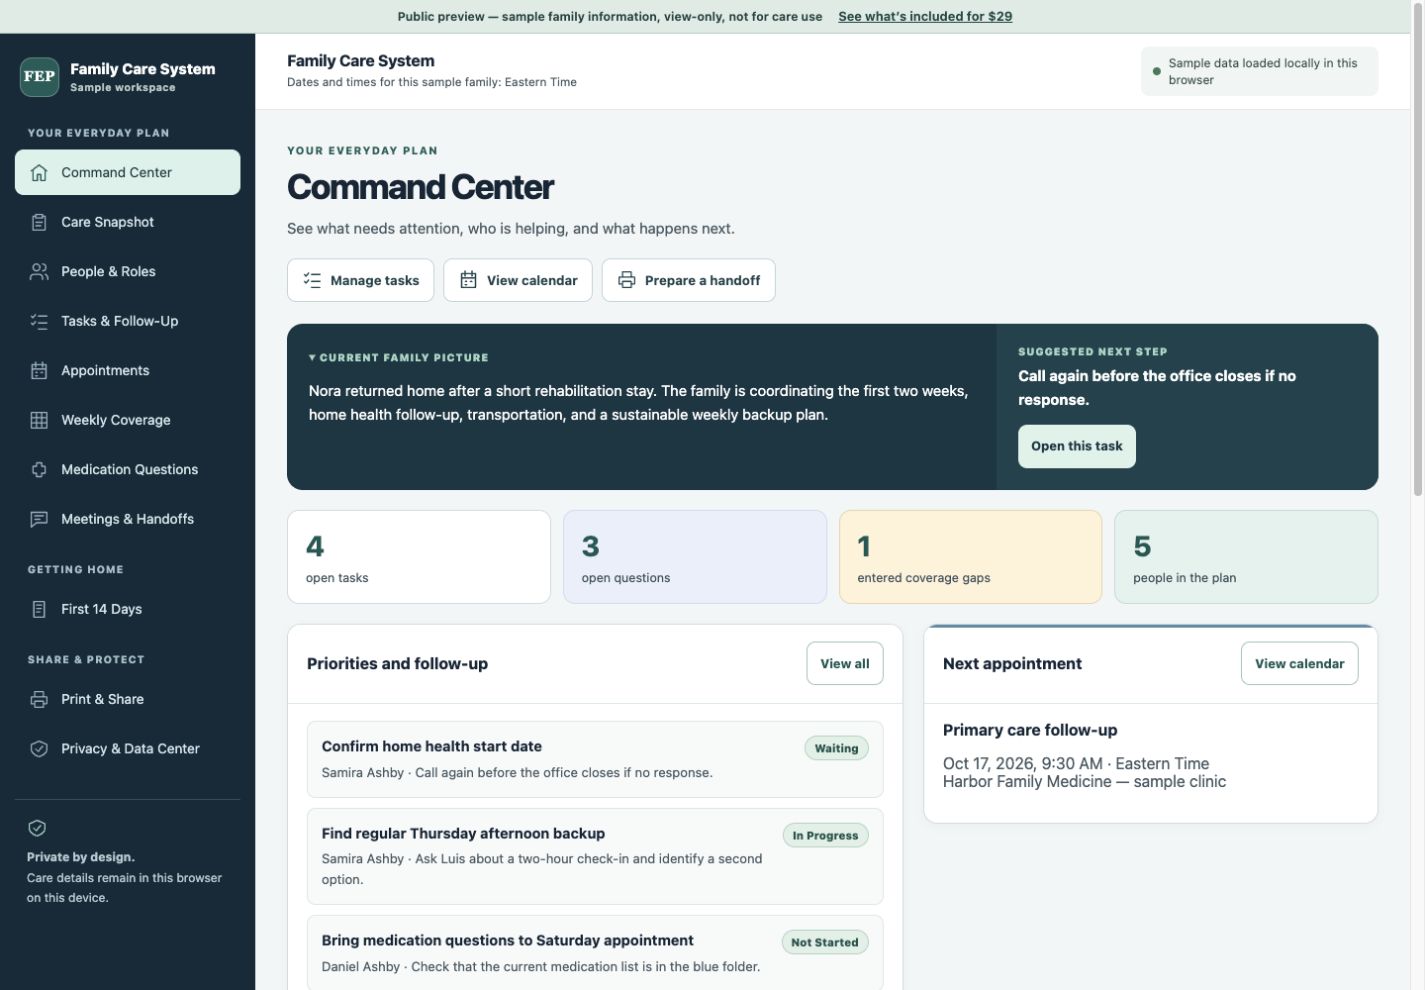Click the Appointments calendar icon in sidebar

39,370
